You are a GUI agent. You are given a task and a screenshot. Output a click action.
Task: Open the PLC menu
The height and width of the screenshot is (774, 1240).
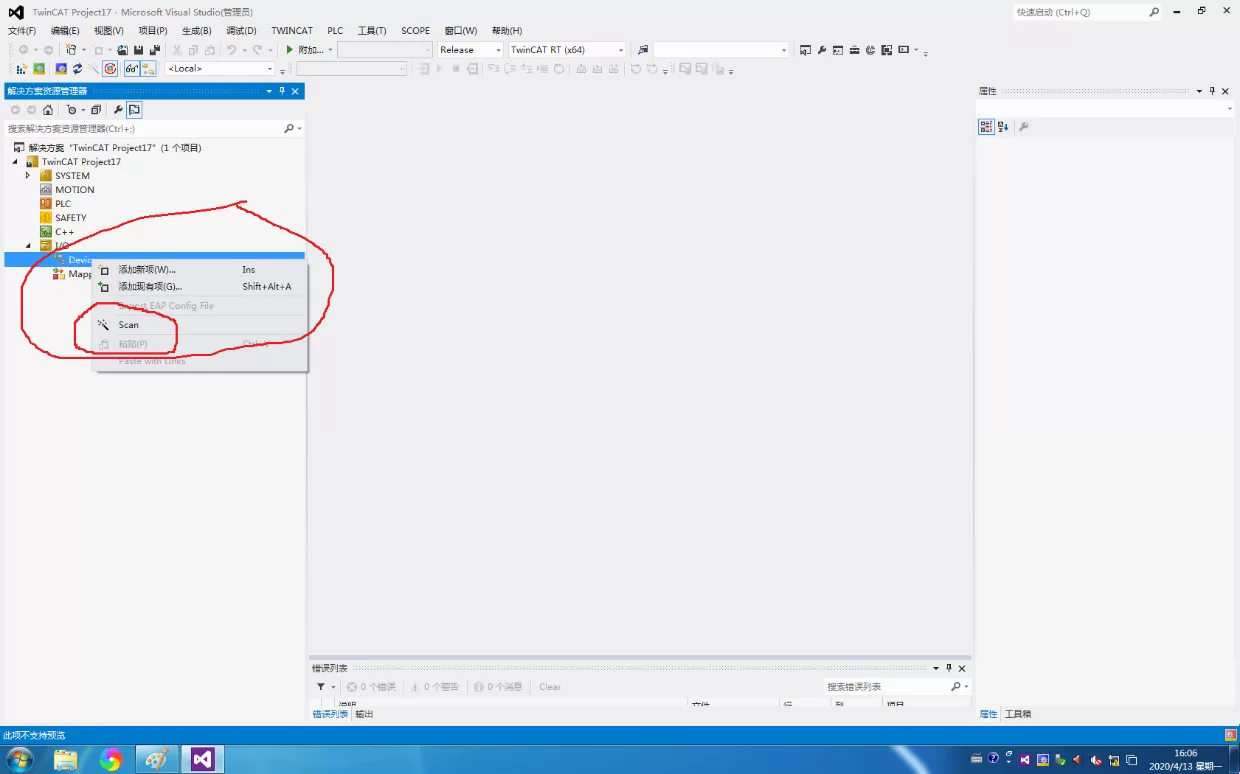[335, 31]
